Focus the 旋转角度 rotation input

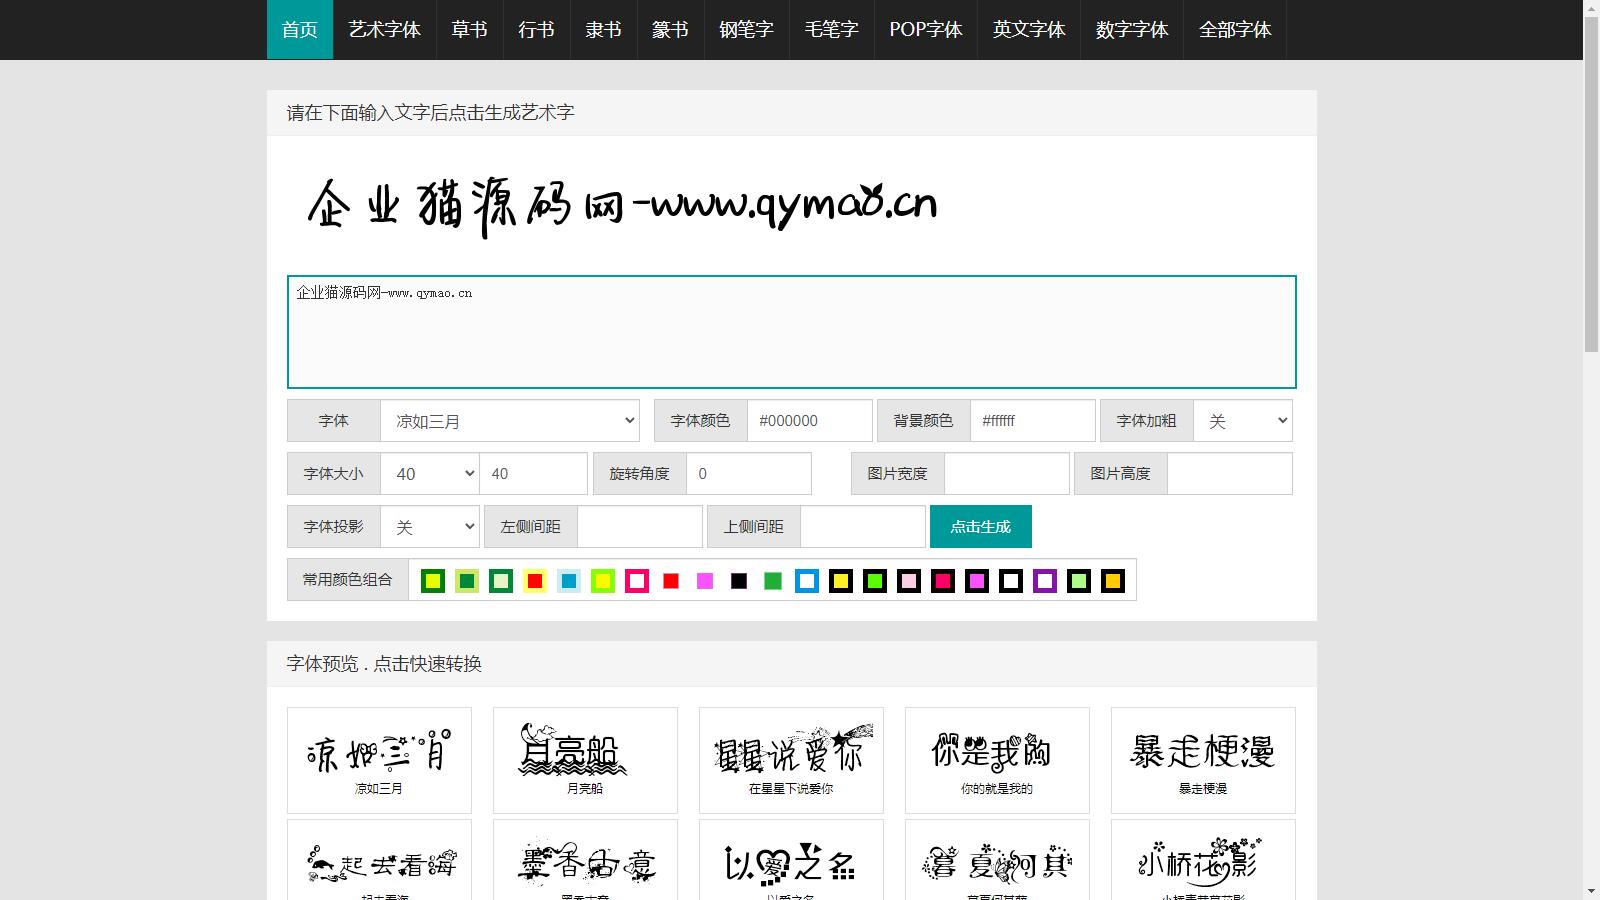[x=748, y=474]
